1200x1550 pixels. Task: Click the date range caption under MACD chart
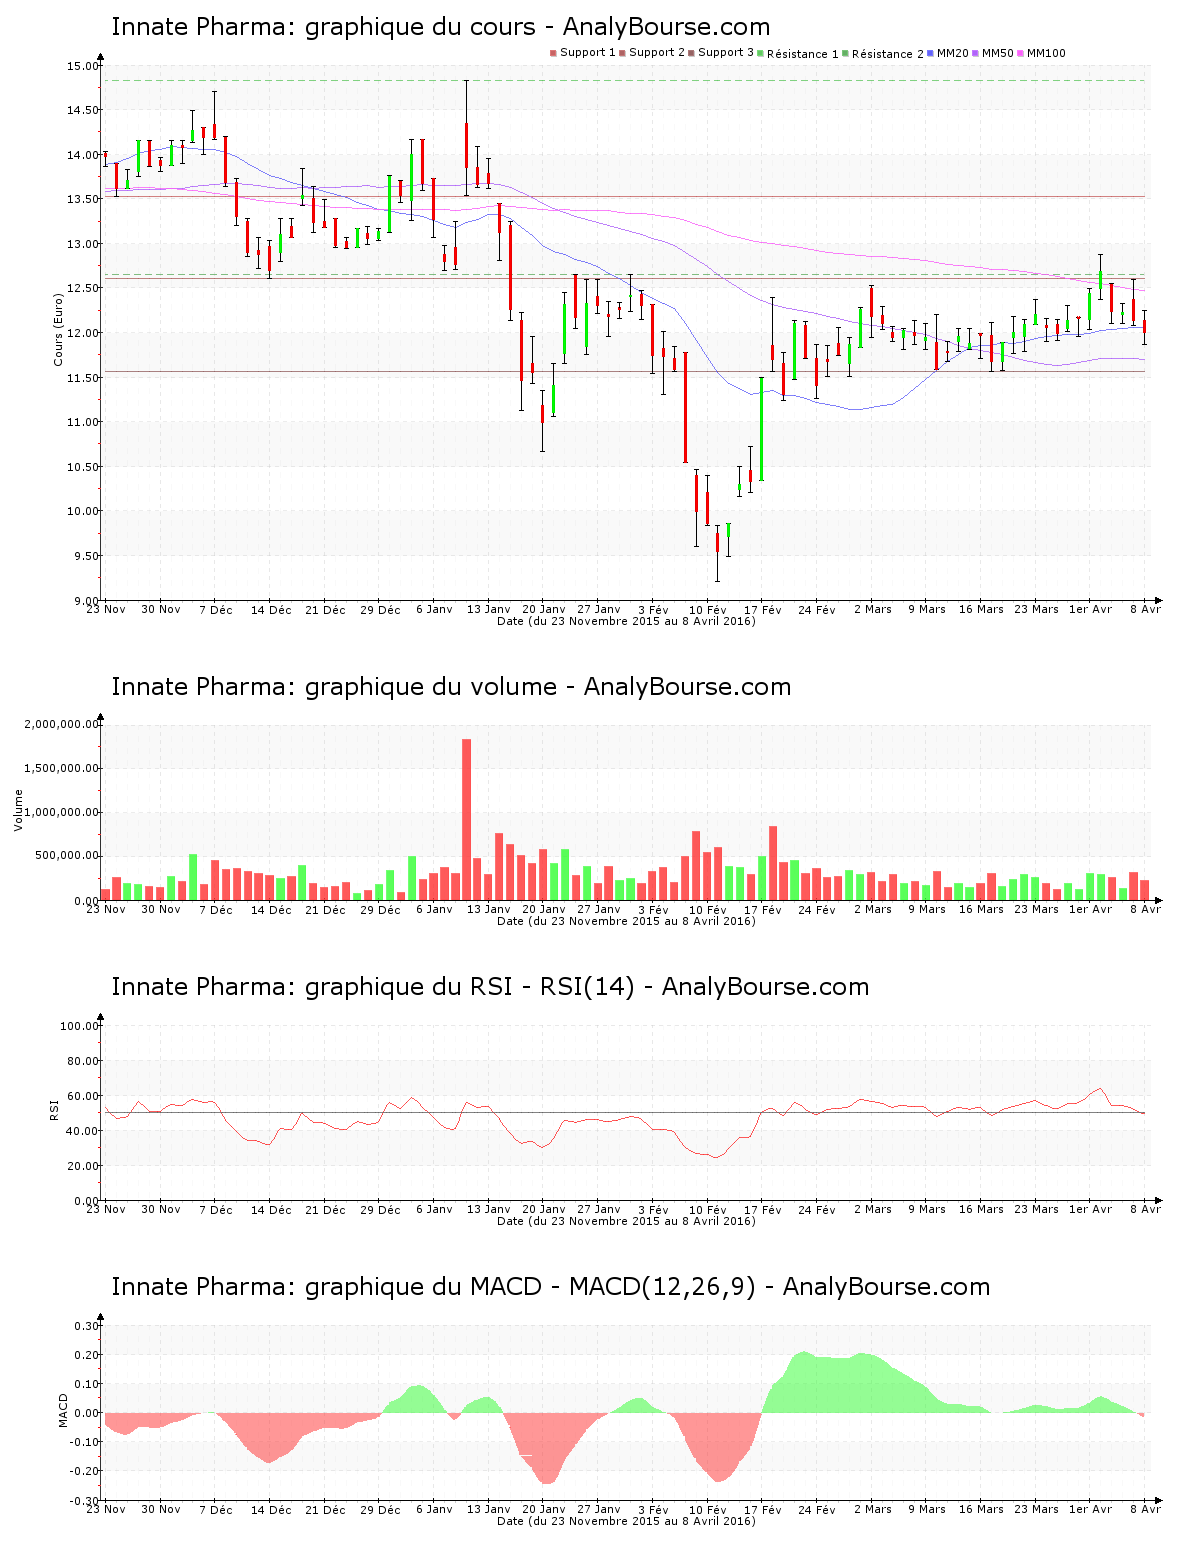tap(626, 1521)
